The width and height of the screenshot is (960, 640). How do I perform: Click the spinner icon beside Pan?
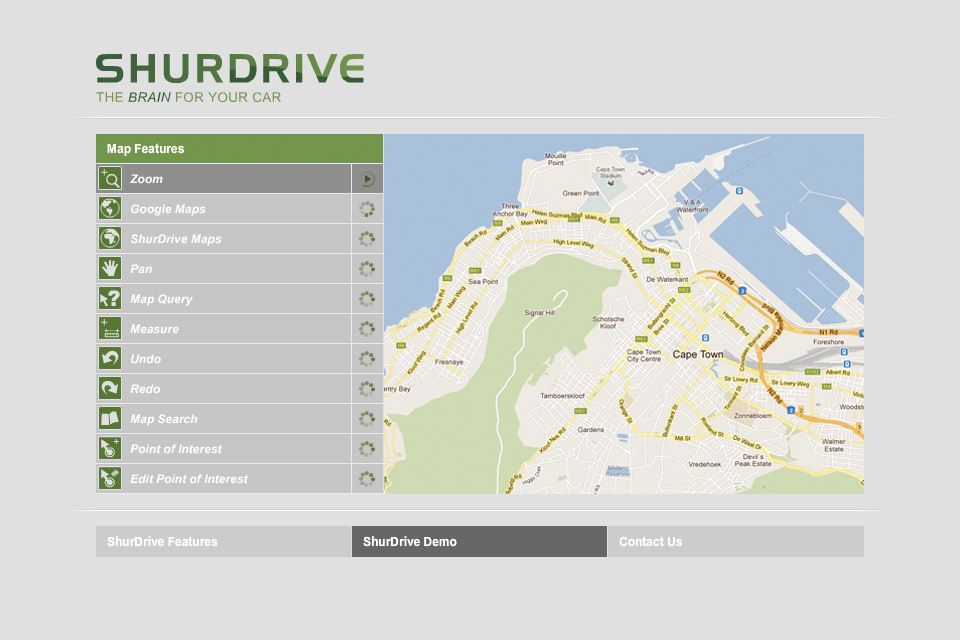tap(367, 269)
